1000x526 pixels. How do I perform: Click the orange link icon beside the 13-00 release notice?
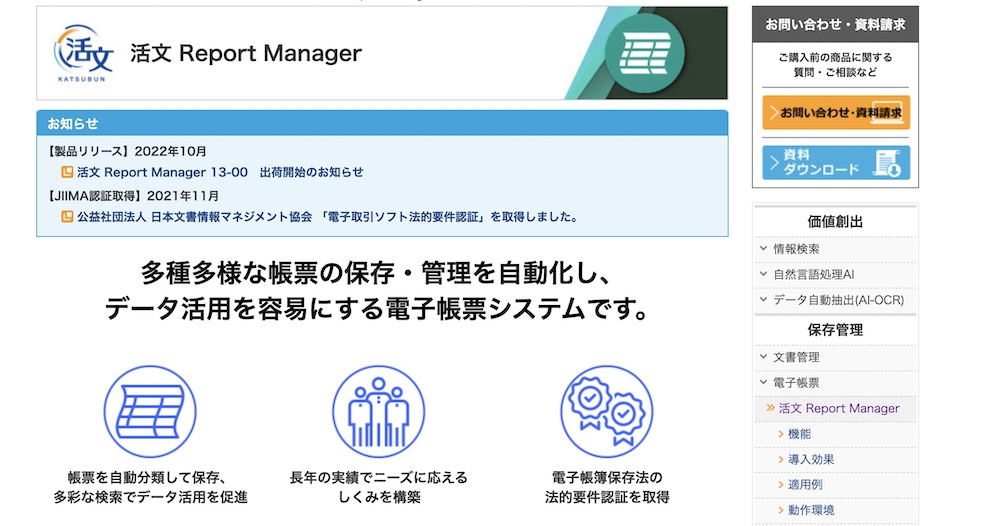[x=66, y=172]
